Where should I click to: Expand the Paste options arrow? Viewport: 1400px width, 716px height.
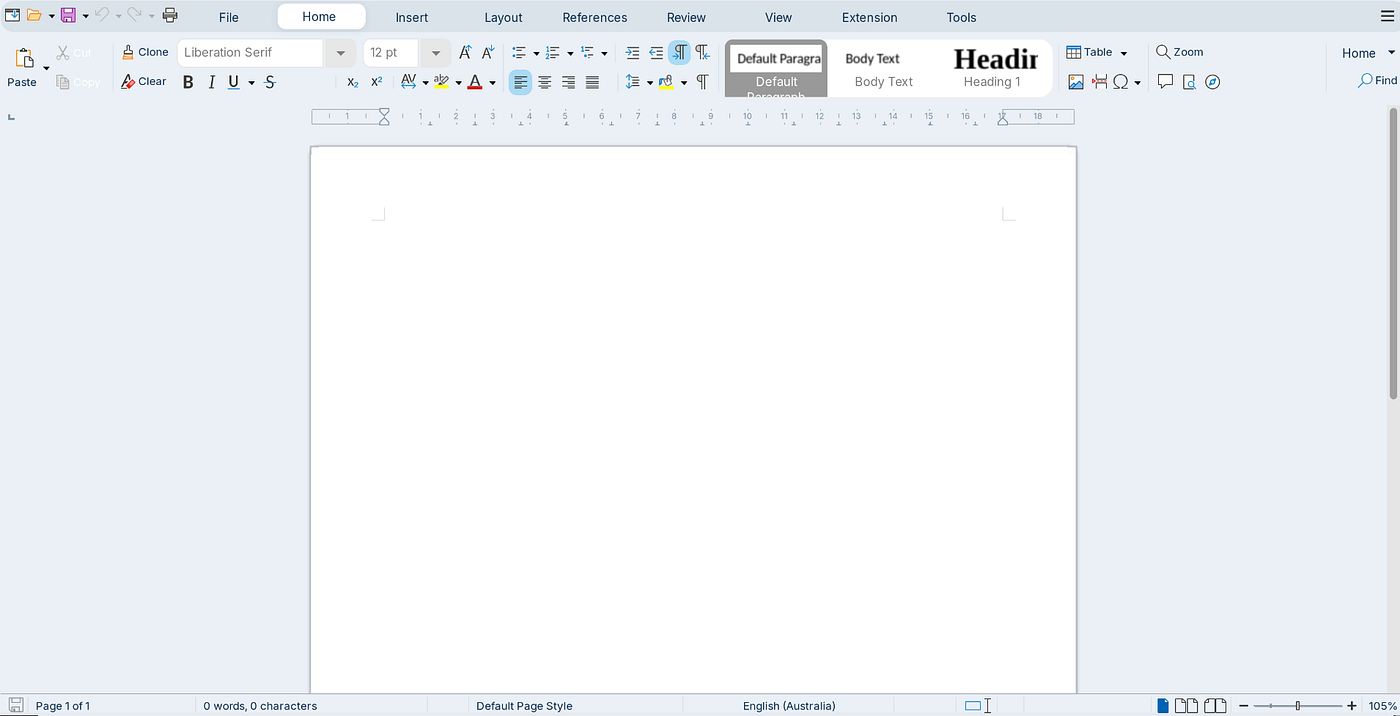[x=46, y=67]
